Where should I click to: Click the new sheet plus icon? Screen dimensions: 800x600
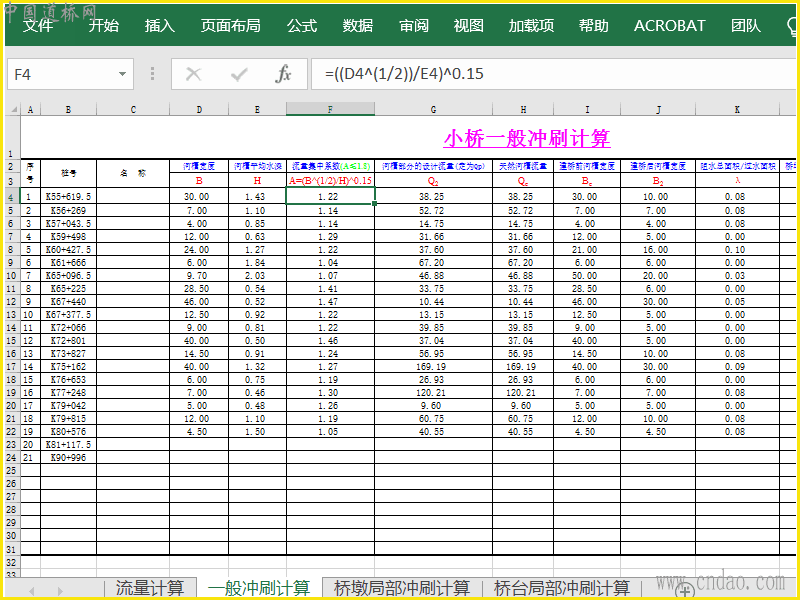point(685,590)
